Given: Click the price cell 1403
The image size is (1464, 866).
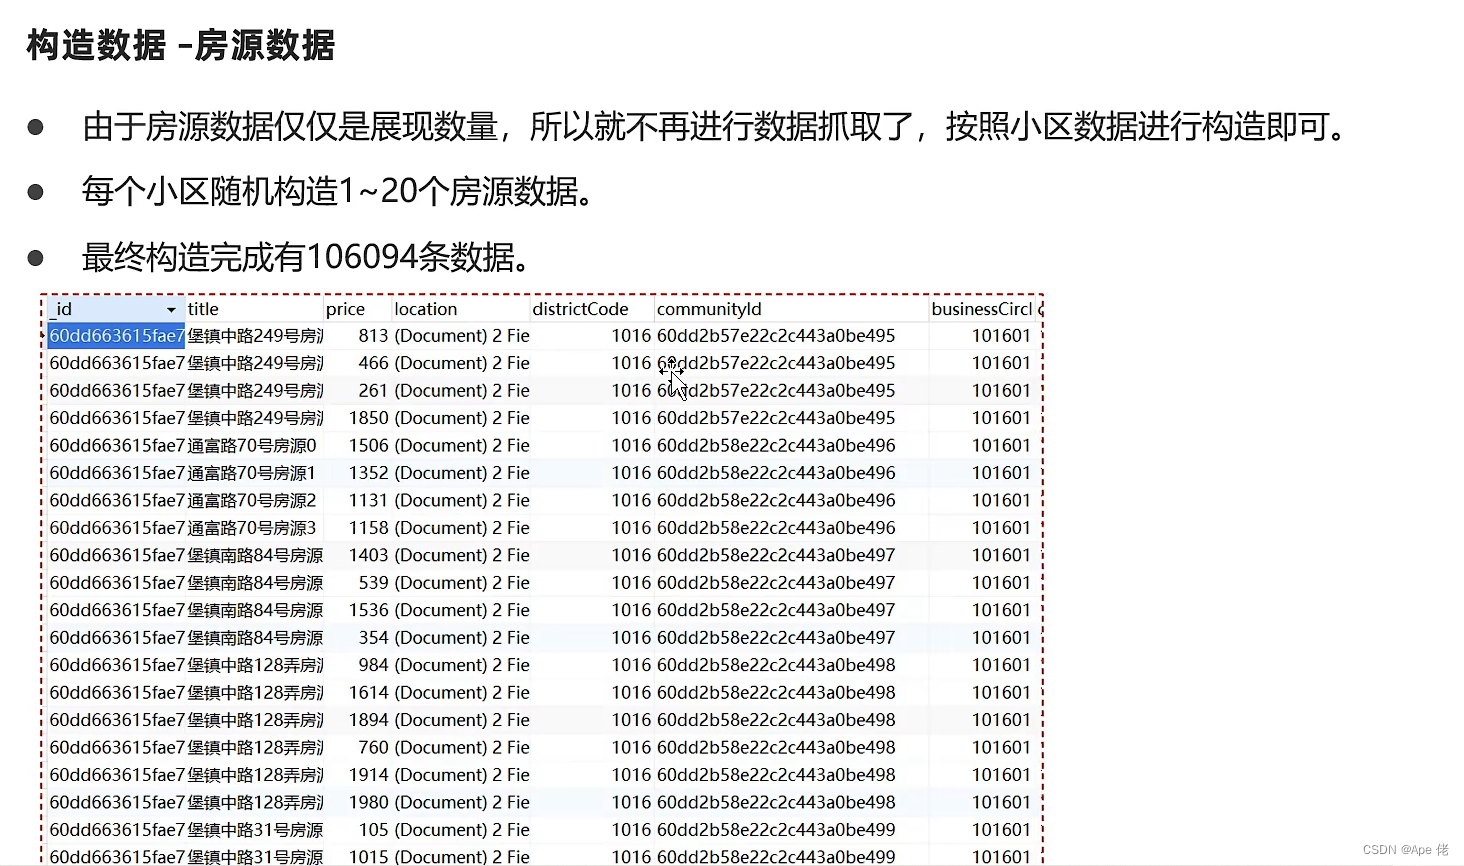Looking at the screenshot, I should click(357, 556).
